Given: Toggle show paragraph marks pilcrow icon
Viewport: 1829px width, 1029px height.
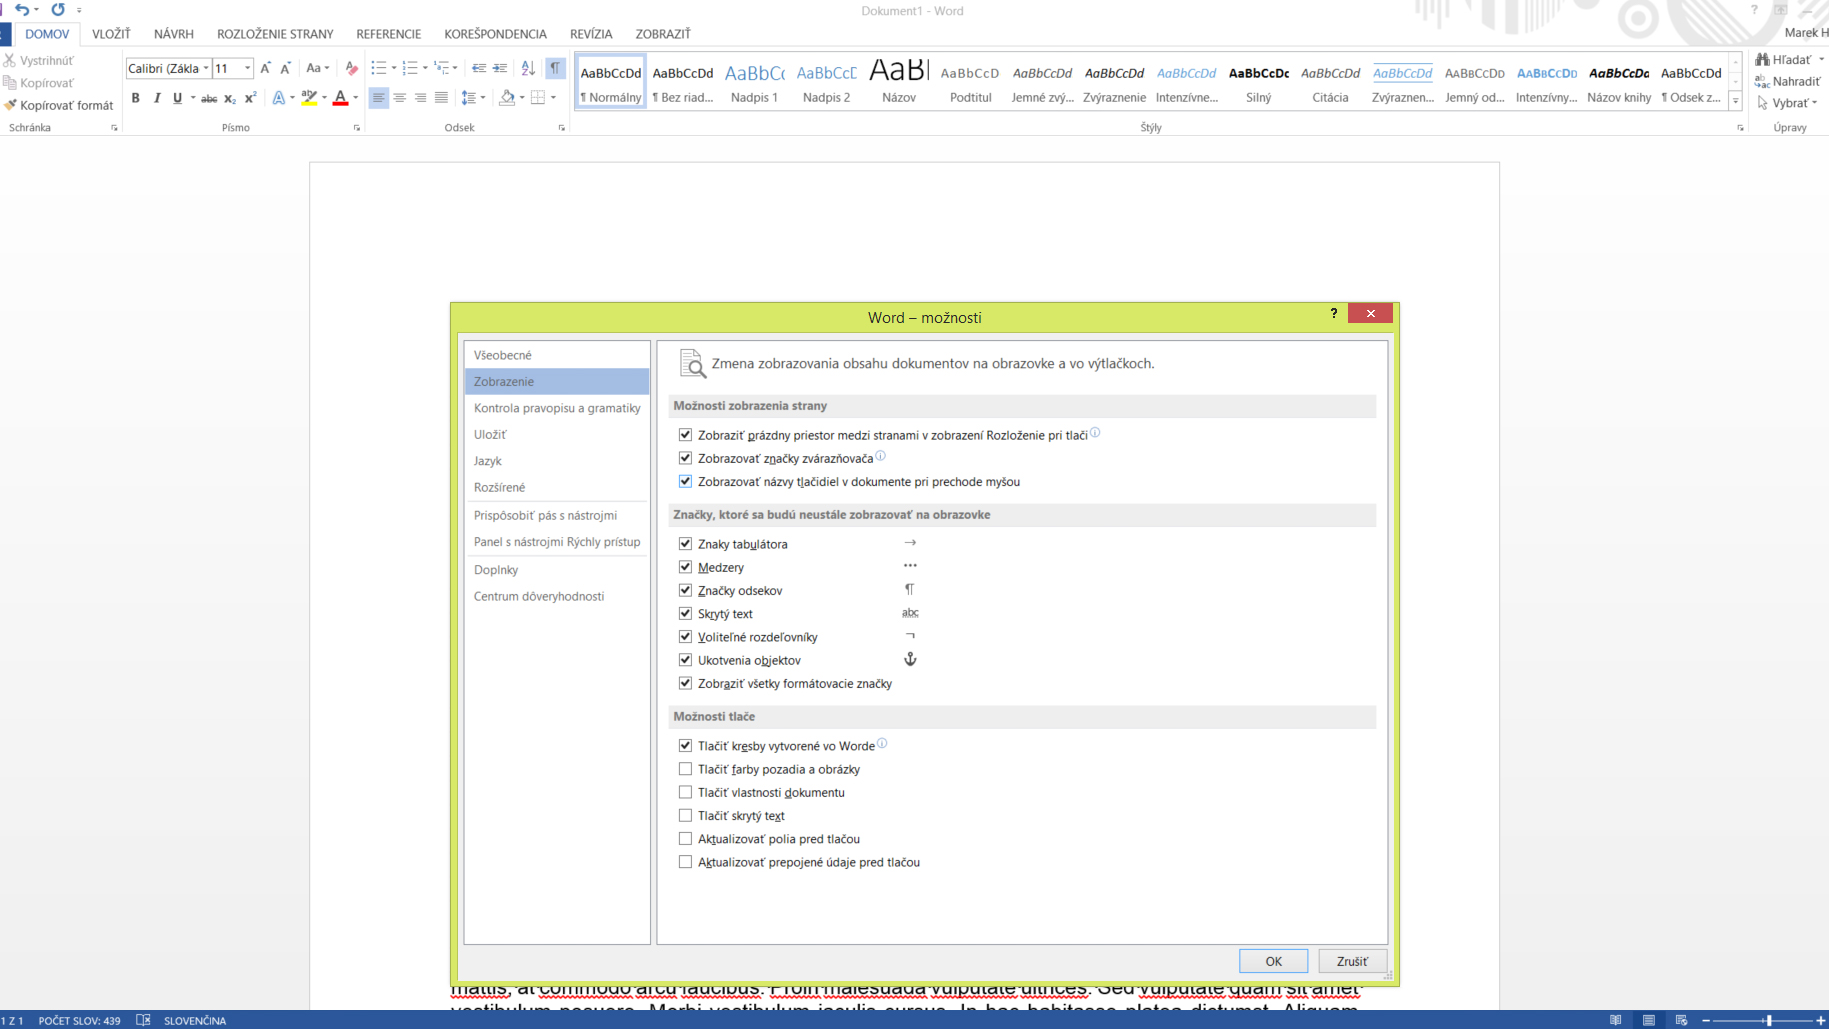Looking at the screenshot, I should tap(555, 68).
